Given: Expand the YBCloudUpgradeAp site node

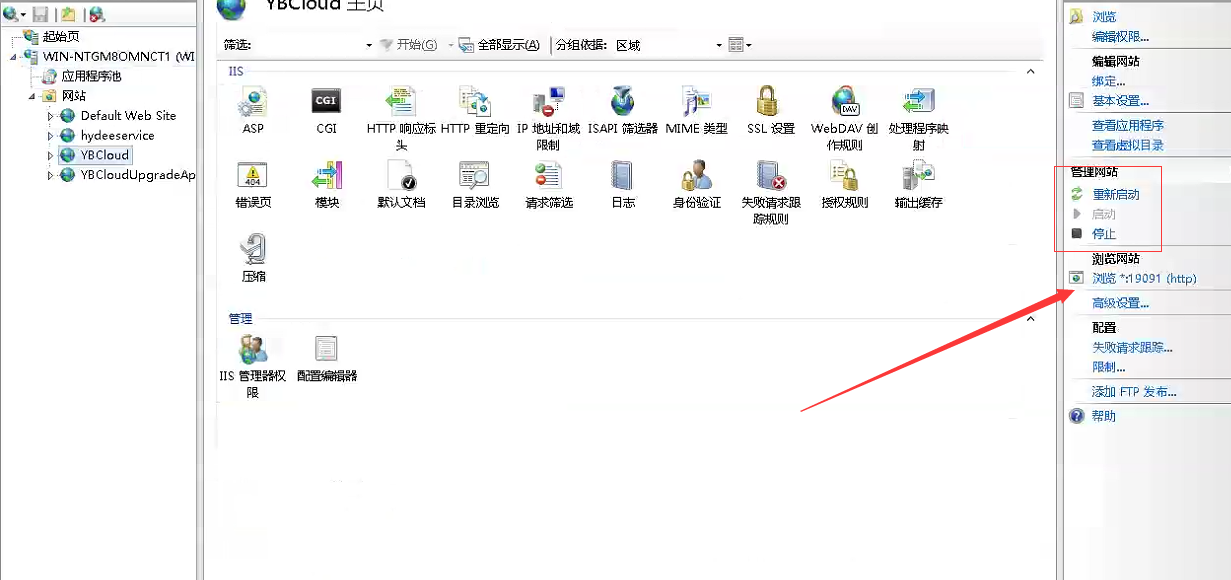Looking at the screenshot, I should (51, 176).
